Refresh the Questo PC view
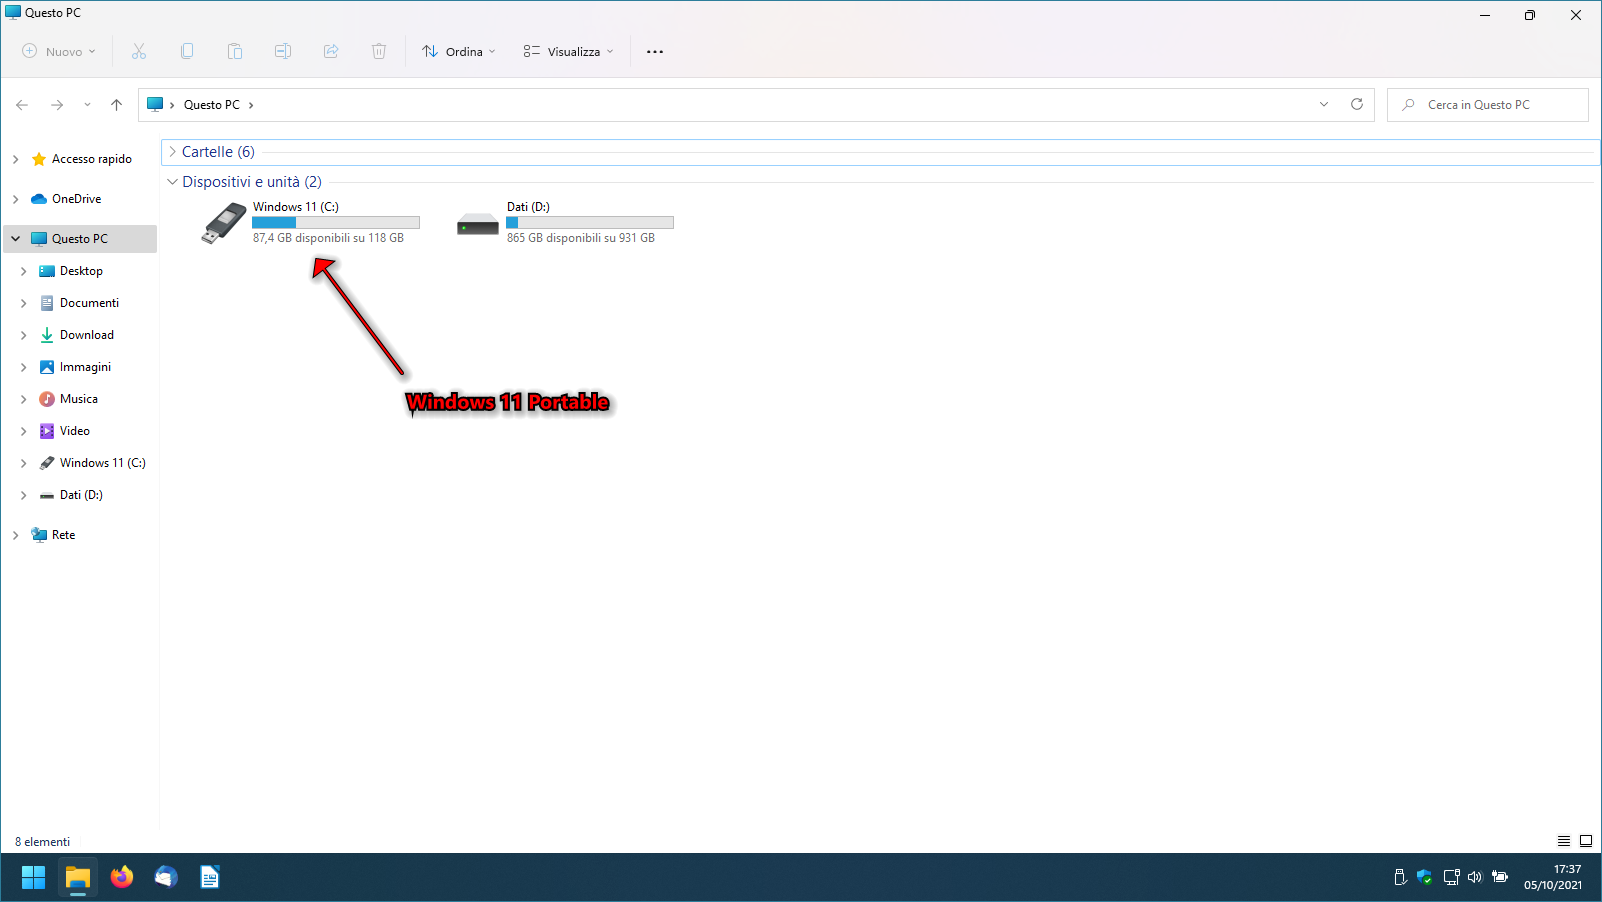This screenshot has width=1602, height=902. click(1357, 105)
